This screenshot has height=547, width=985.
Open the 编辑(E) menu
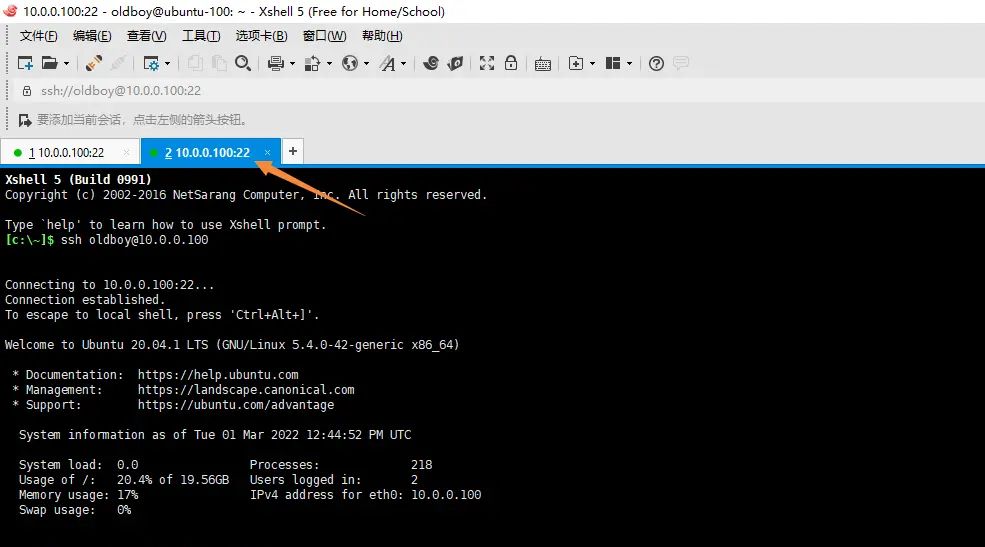tap(92, 36)
